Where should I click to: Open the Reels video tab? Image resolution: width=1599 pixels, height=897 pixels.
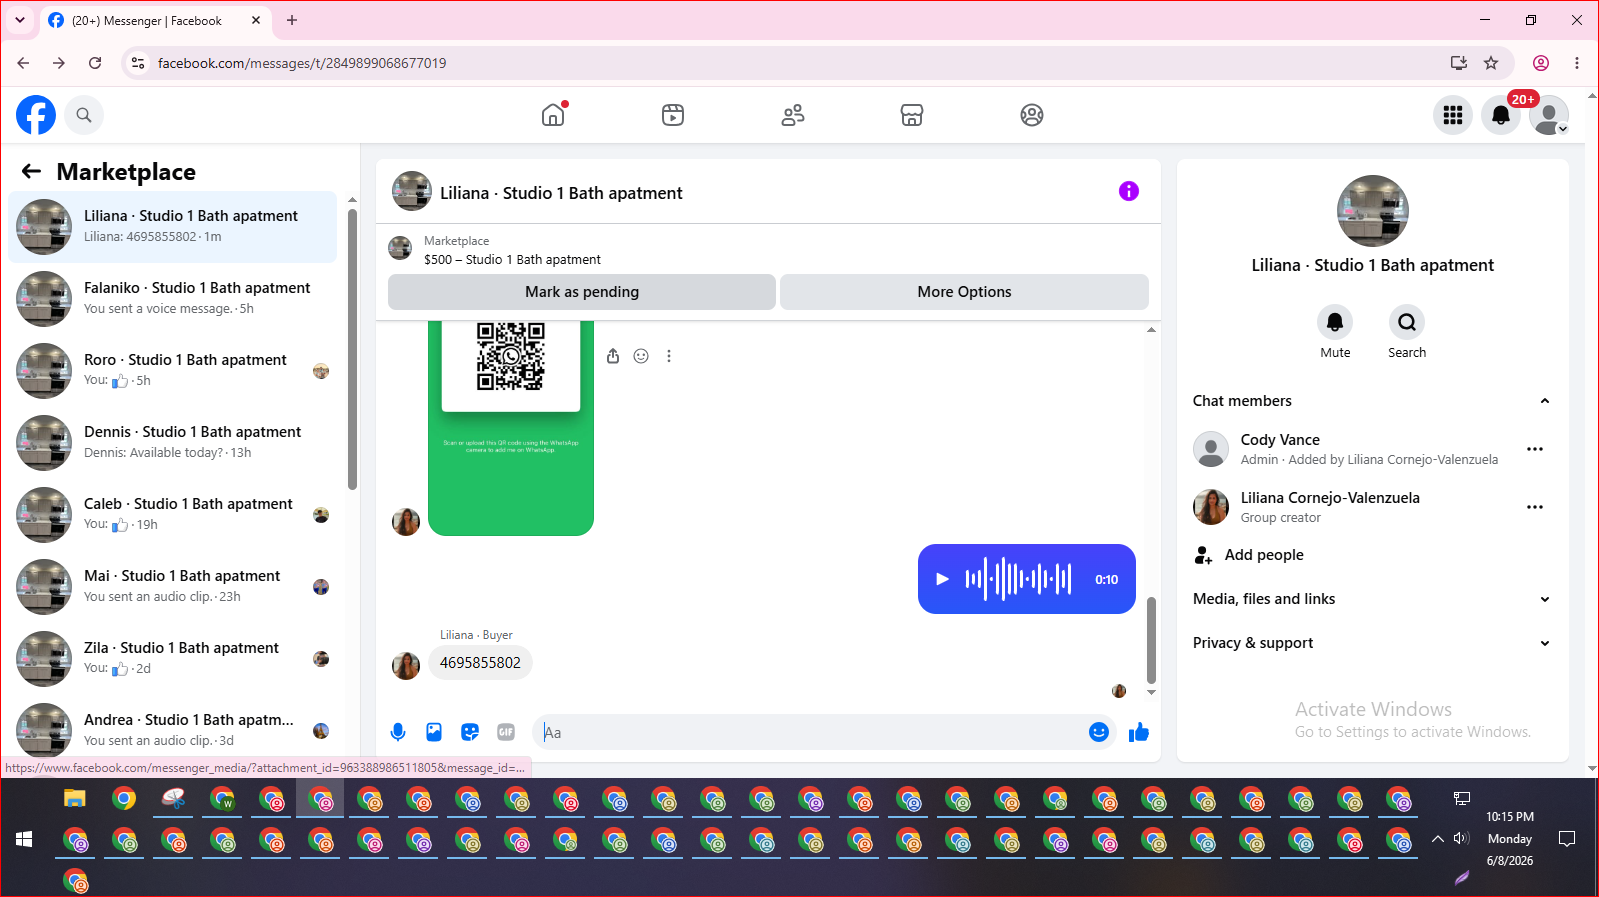point(673,115)
